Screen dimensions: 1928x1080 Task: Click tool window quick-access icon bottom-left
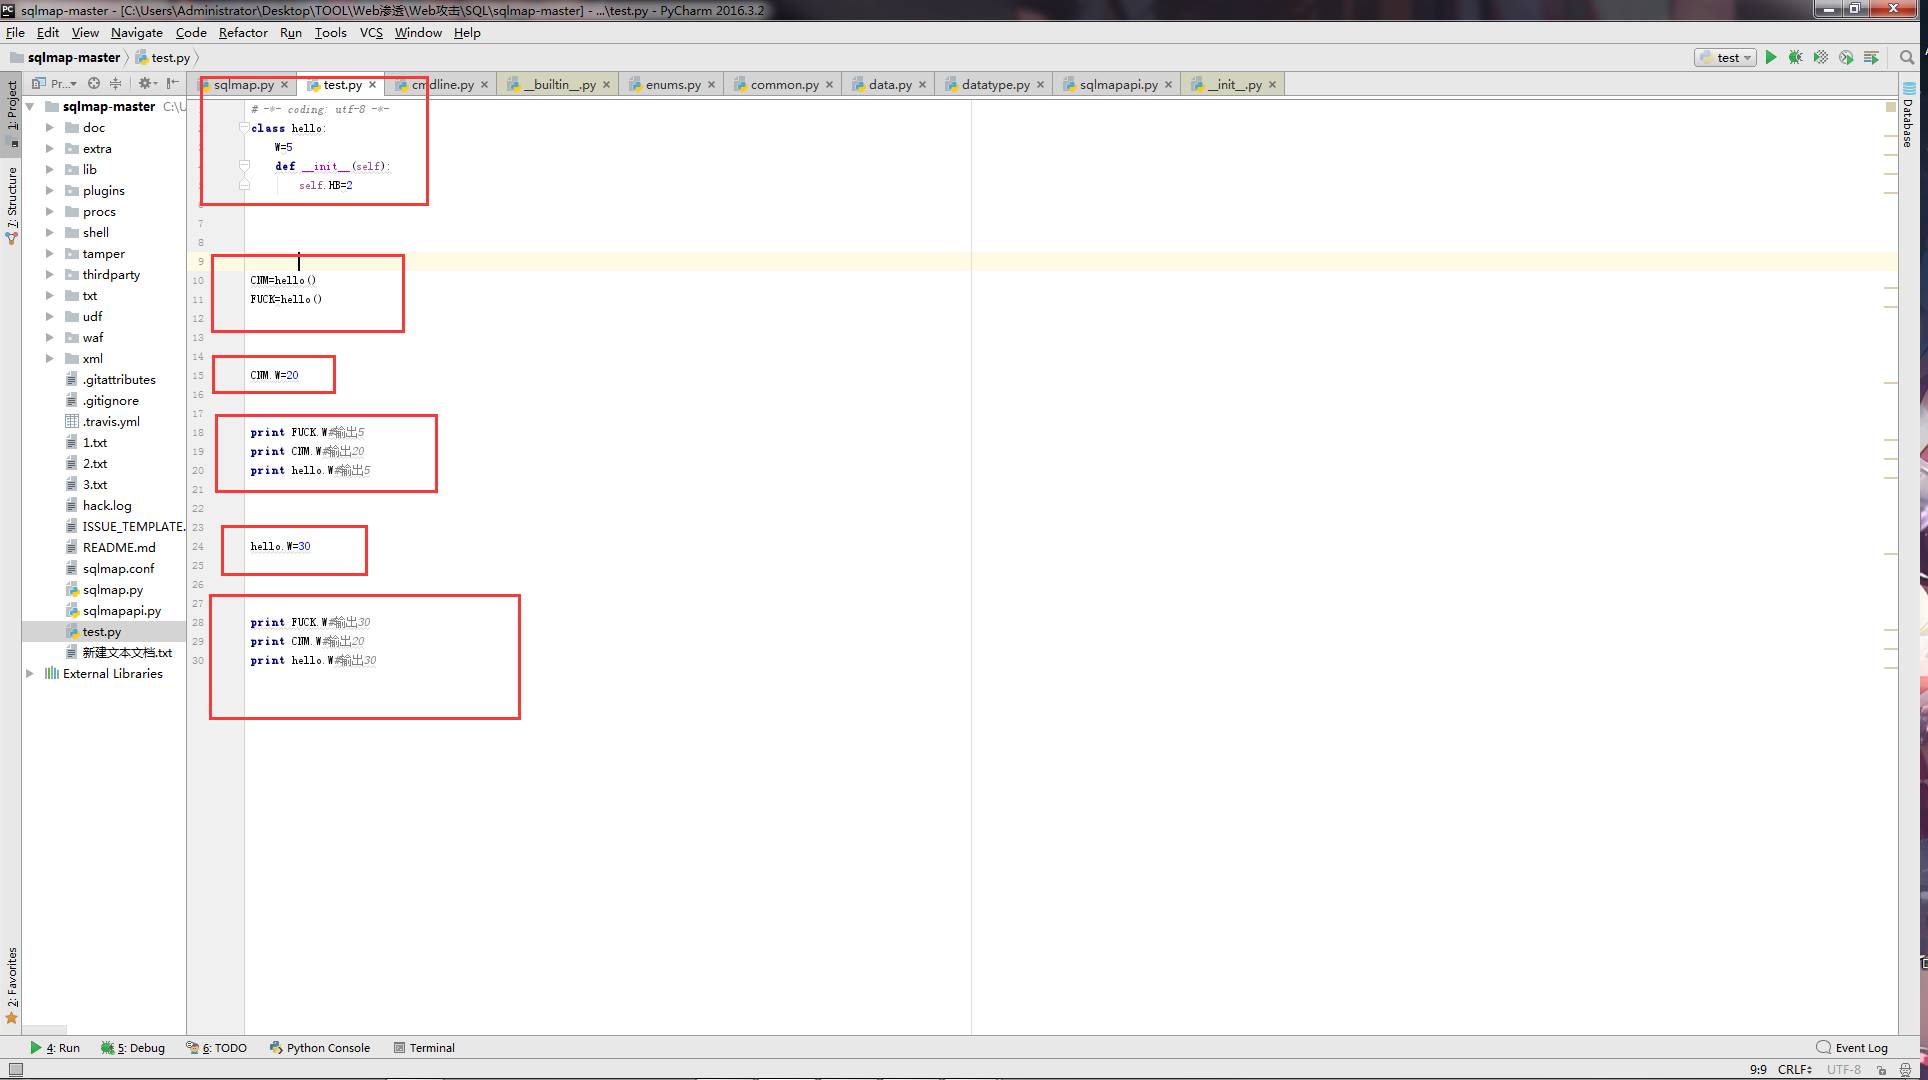[15, 1069]
